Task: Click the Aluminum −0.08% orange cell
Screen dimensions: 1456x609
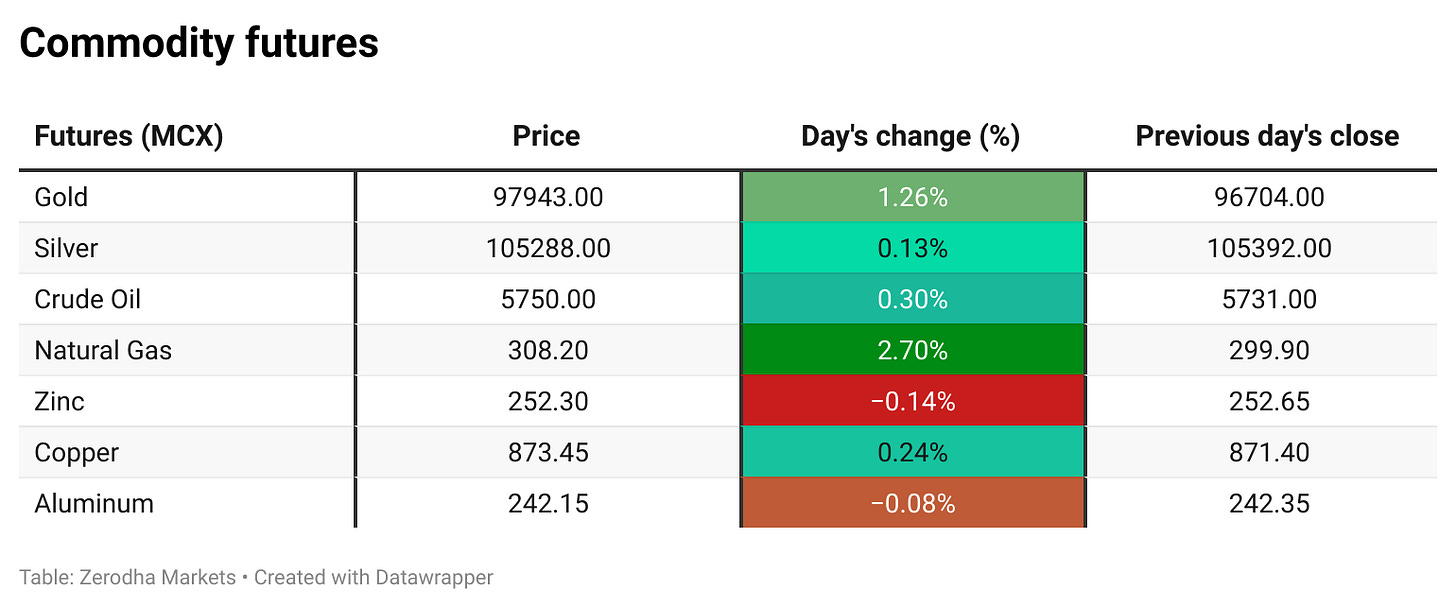Action: 912,503
